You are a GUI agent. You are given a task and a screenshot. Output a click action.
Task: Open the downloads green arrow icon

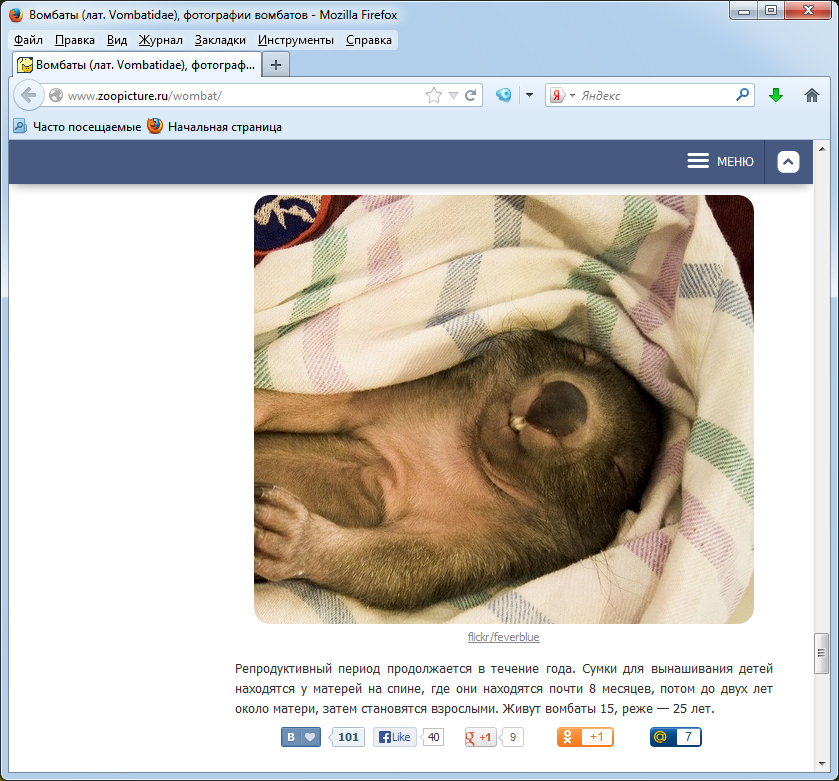pyautogui.click(x=775, y=96)
